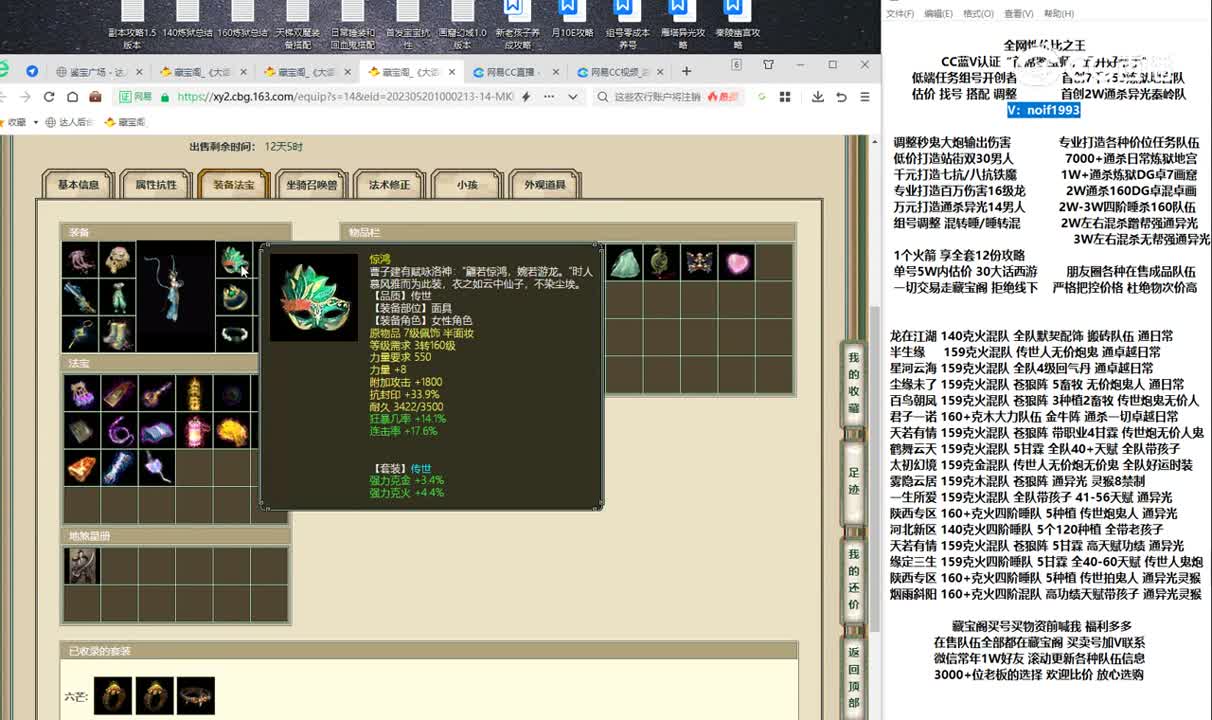Open the 藏宝阁 bookmark

(x=125, y=122)
